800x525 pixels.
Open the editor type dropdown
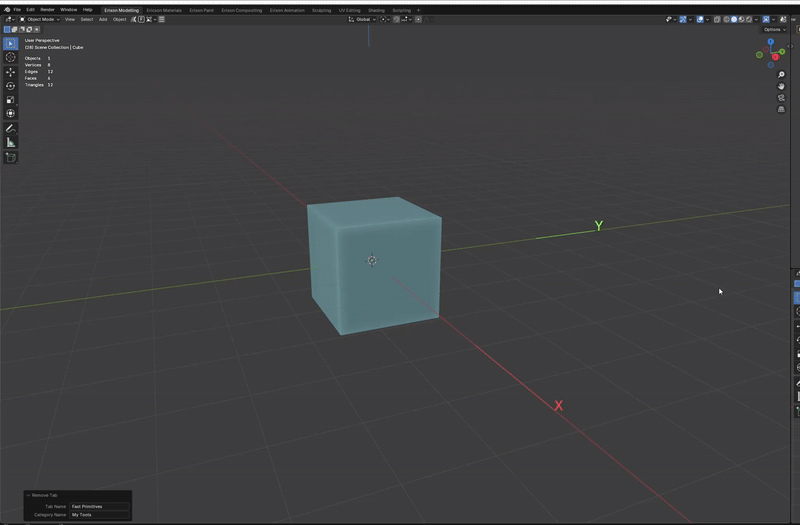tap(10, 19)
